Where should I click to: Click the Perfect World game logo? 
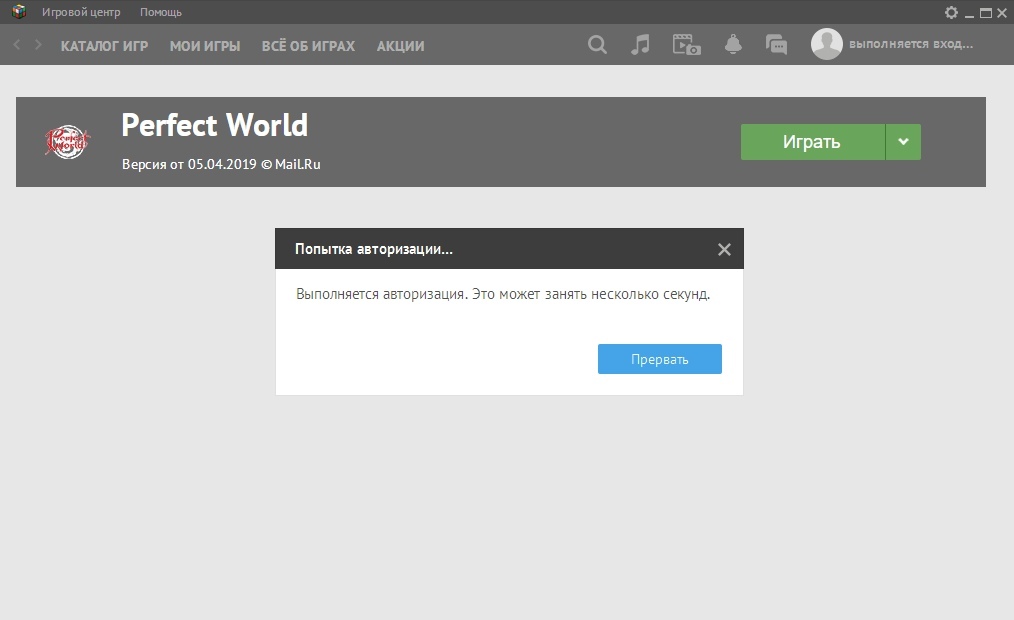pos(67,142)
